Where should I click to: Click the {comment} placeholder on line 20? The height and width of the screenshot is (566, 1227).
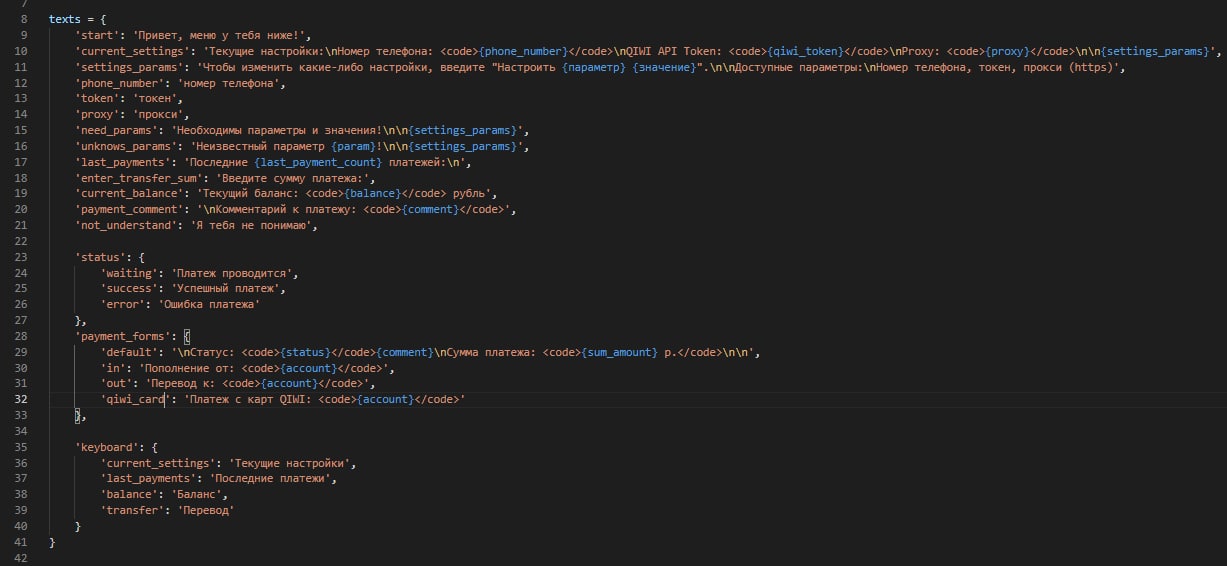click(x=431, y=210)
